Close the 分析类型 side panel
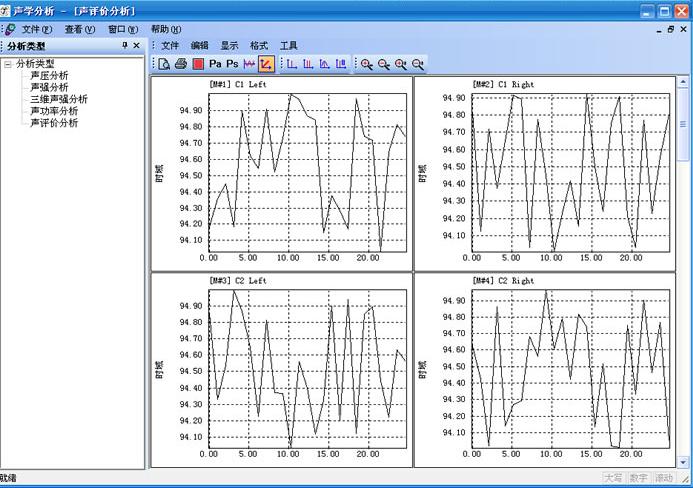Image resolution: width=693 pixels, height=488 pixels. (137, 45)
